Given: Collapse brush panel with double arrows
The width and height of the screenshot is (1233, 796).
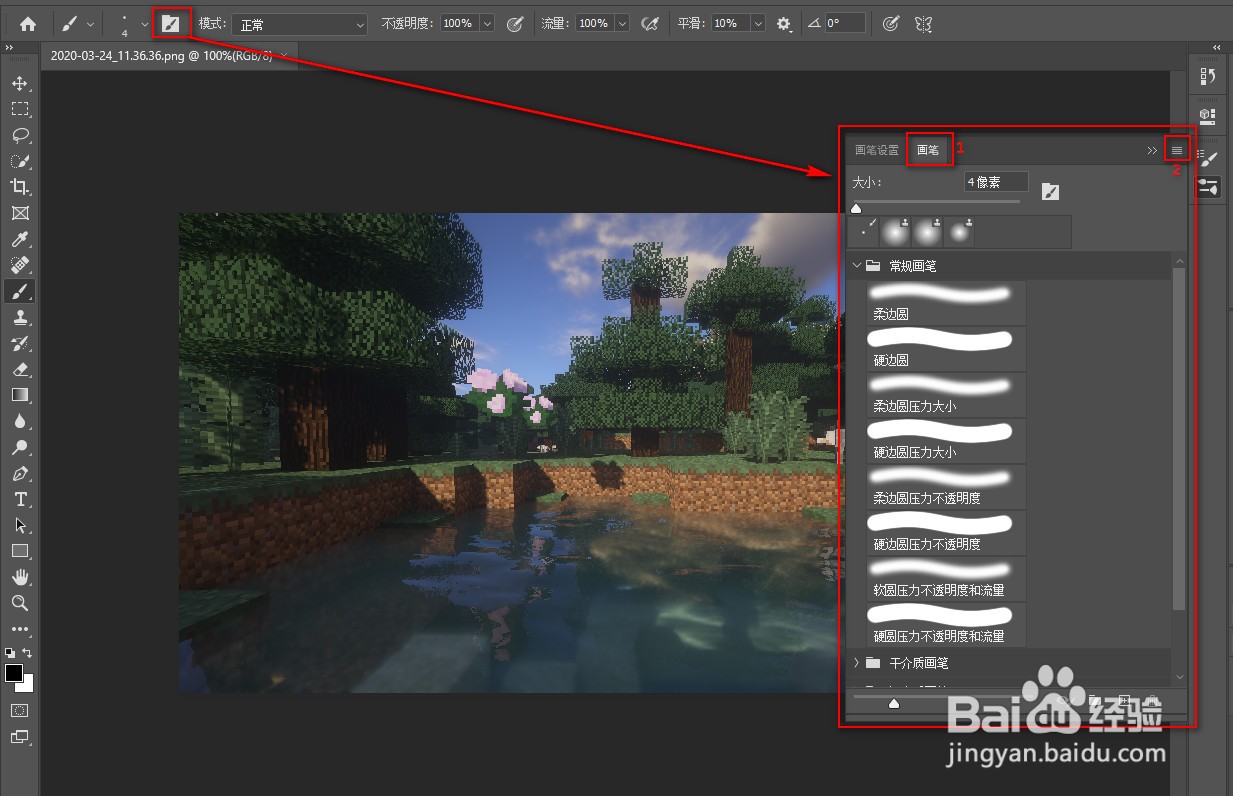Looking at the screenshot, I should click(1152, 150).
